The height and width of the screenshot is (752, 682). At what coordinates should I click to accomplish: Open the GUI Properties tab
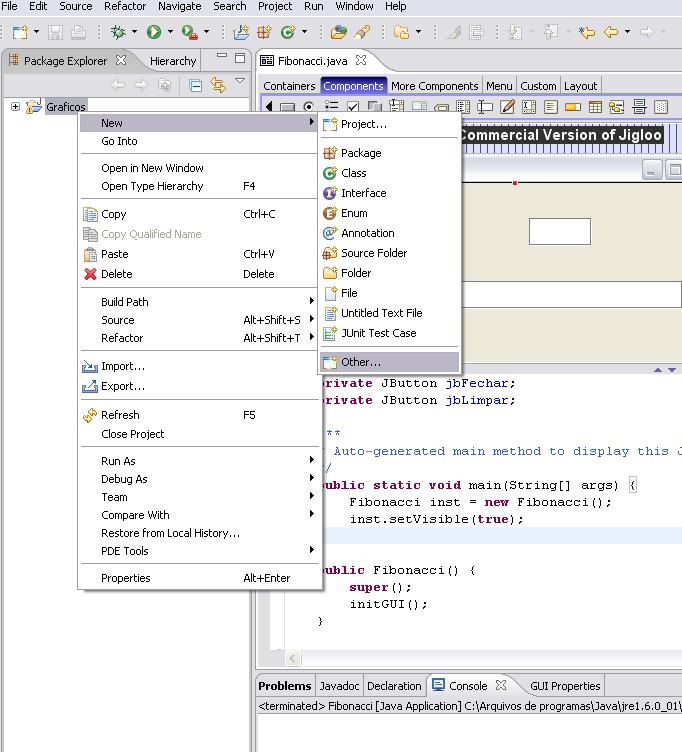[565, 686]
